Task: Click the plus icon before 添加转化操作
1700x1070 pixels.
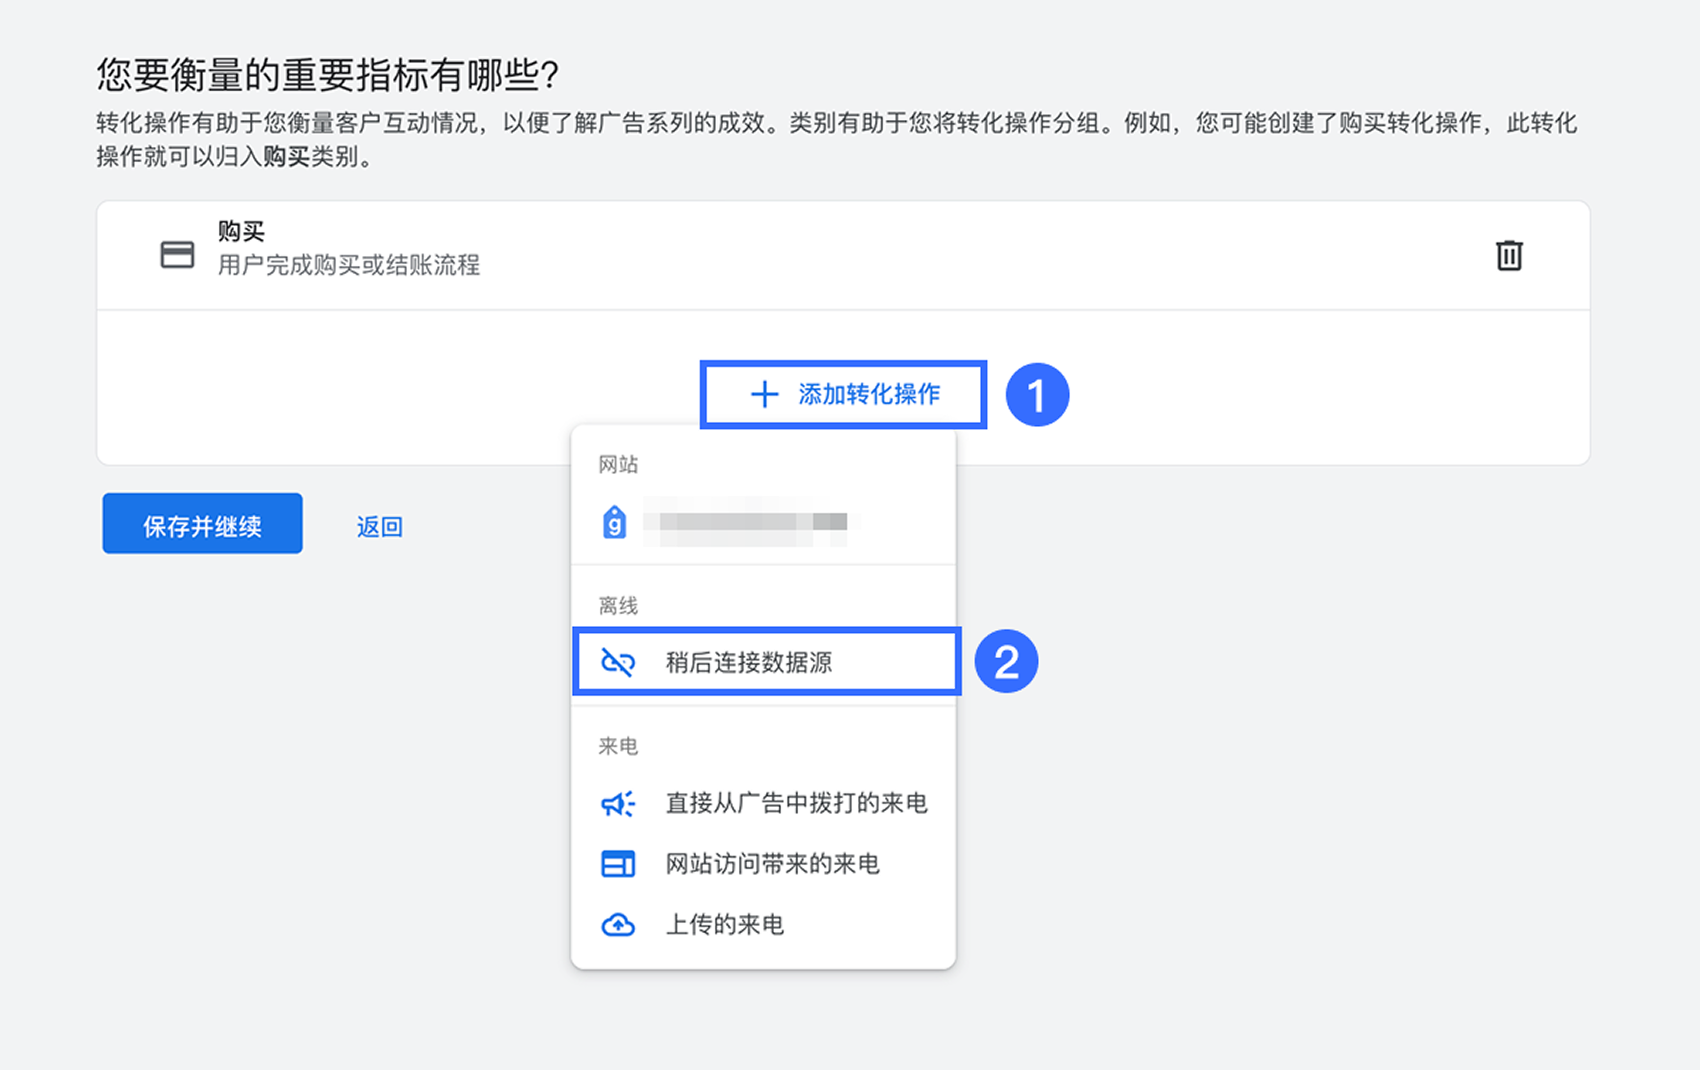Action: 764,394
